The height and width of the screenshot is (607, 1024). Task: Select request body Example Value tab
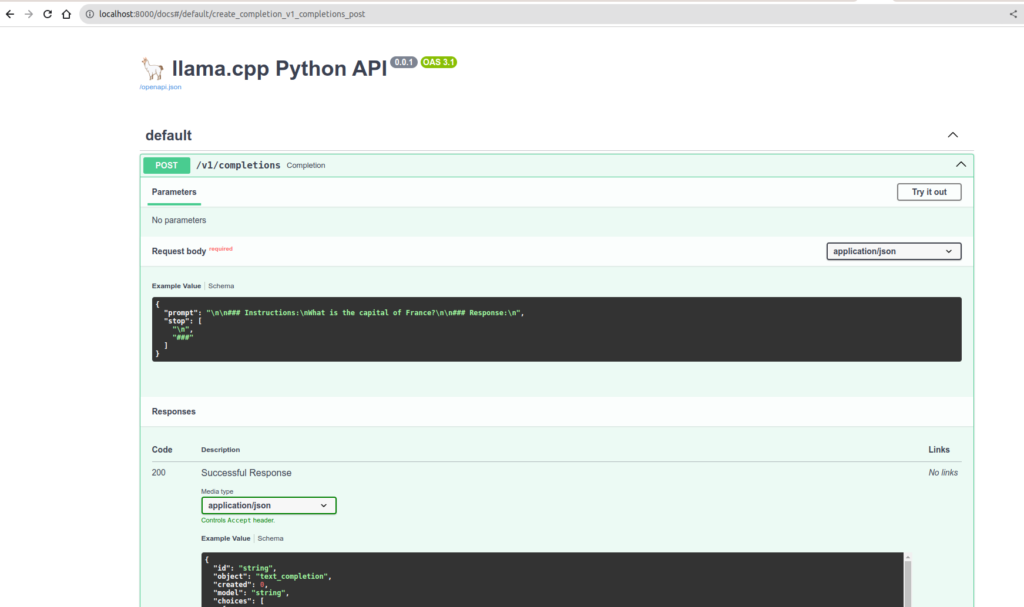pos(176,286)
